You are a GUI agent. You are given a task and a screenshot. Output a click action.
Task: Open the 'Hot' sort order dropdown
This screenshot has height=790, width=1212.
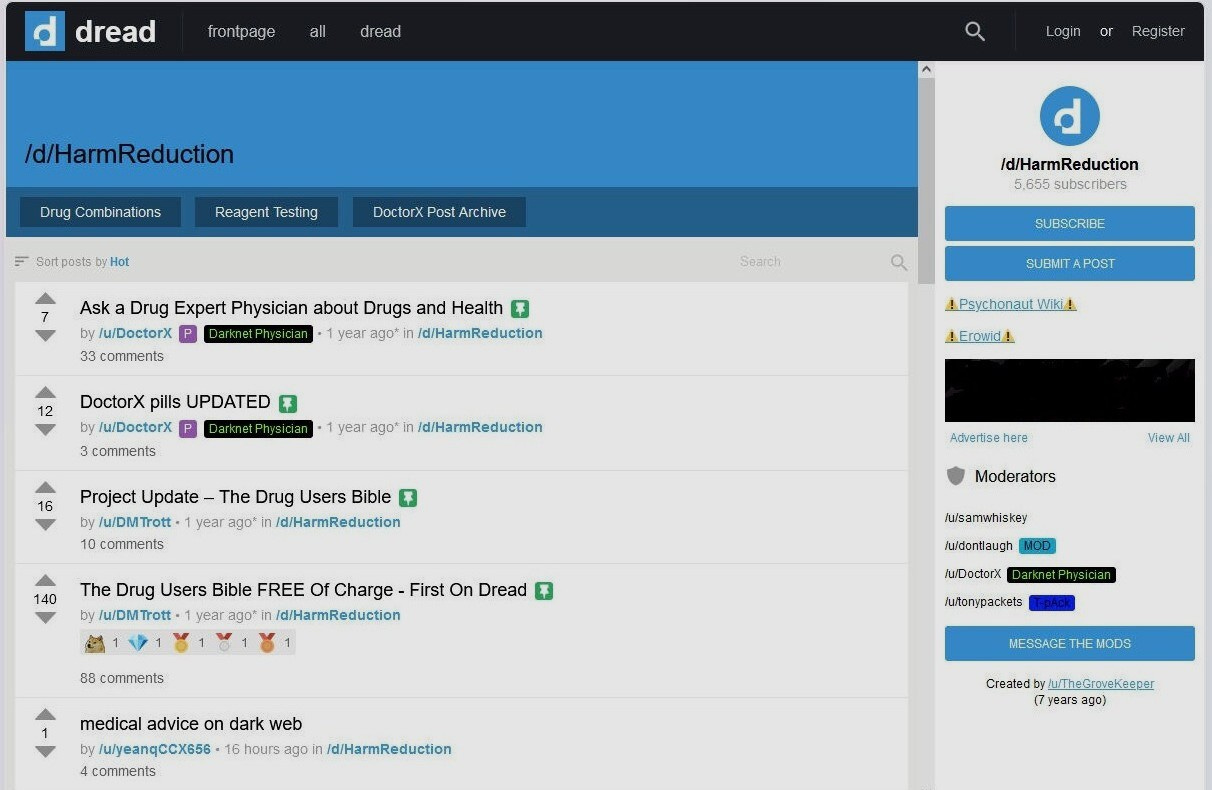[x=120, y=262]
